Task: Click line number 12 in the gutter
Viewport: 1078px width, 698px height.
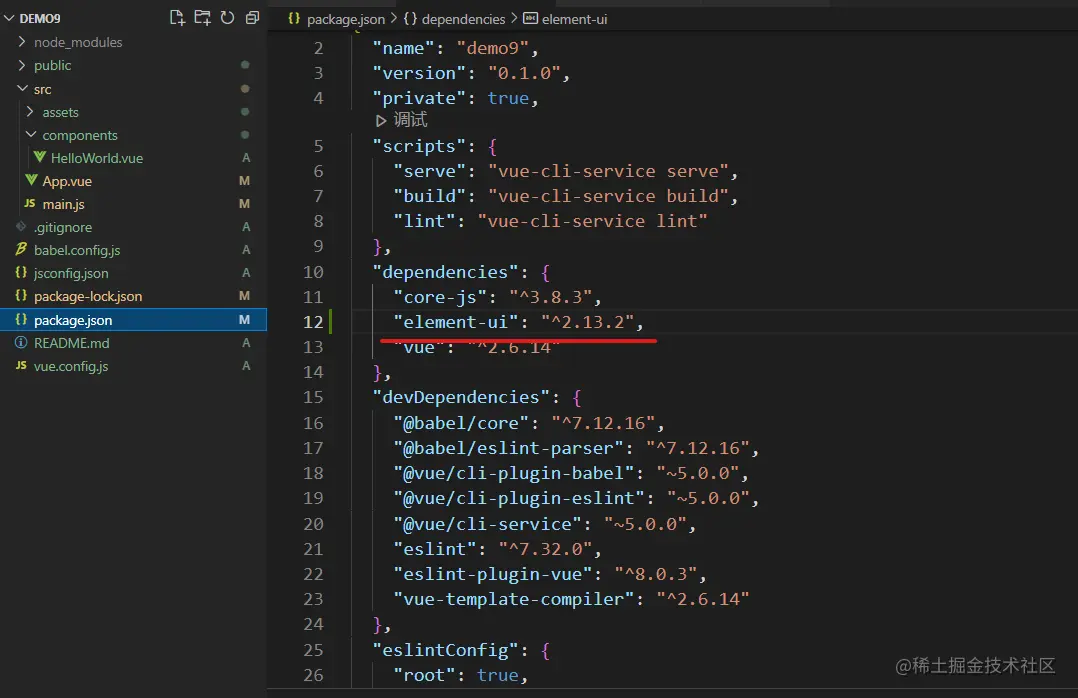Action: pos(314,322)
